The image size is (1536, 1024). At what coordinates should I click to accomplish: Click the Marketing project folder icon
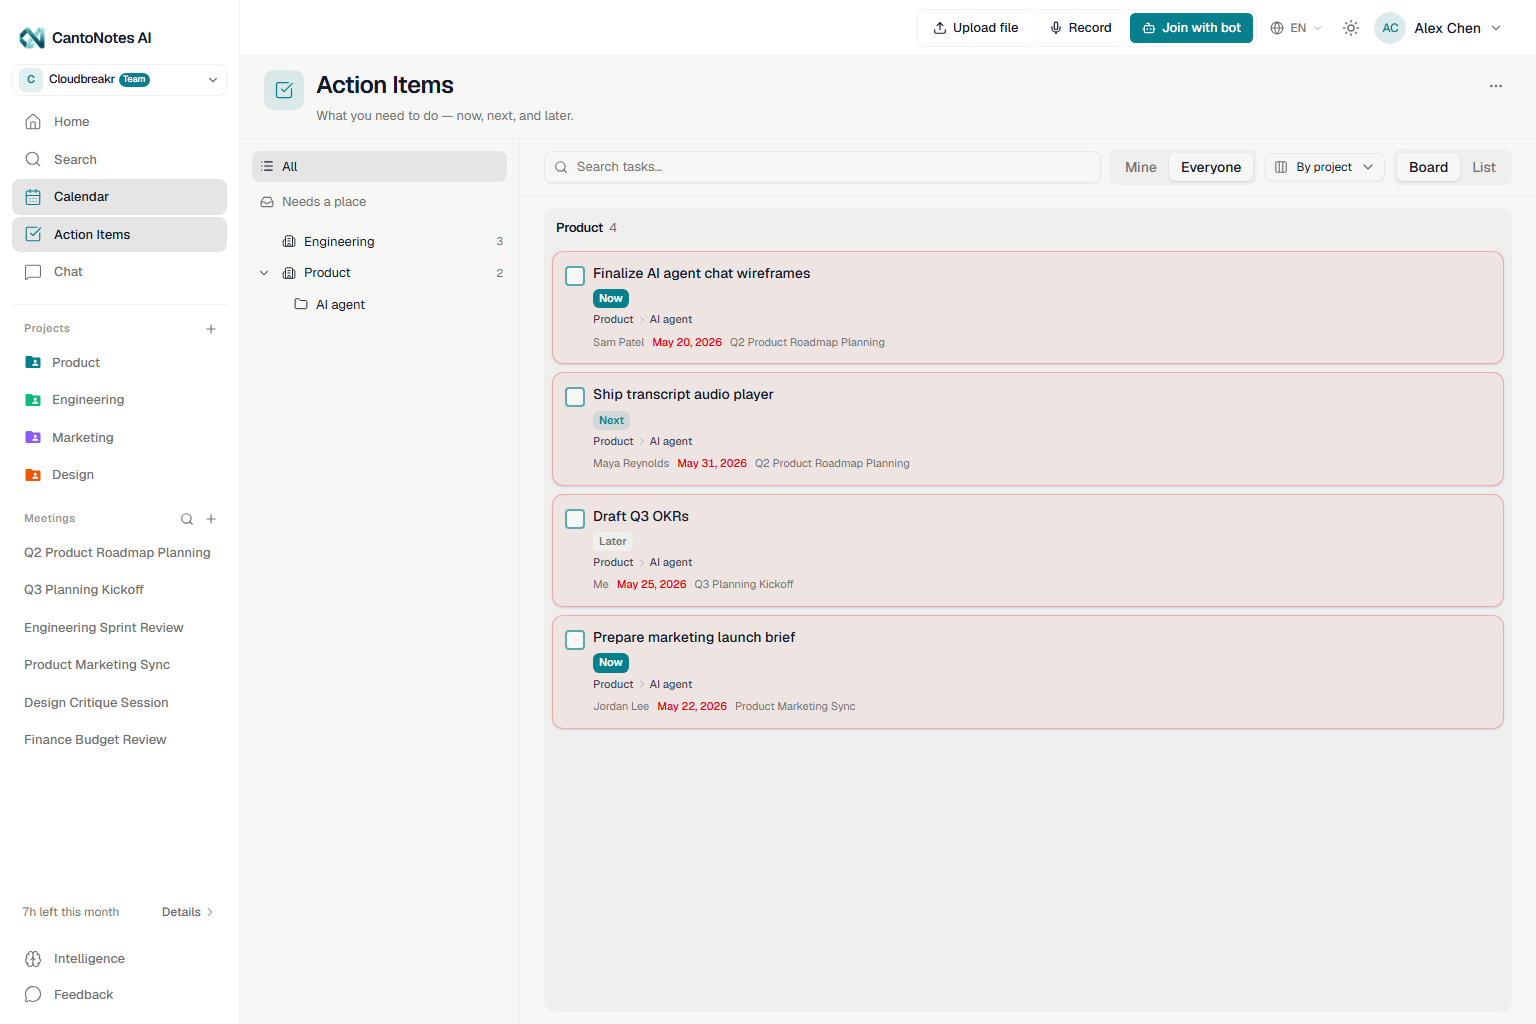[x=33, y=438]
